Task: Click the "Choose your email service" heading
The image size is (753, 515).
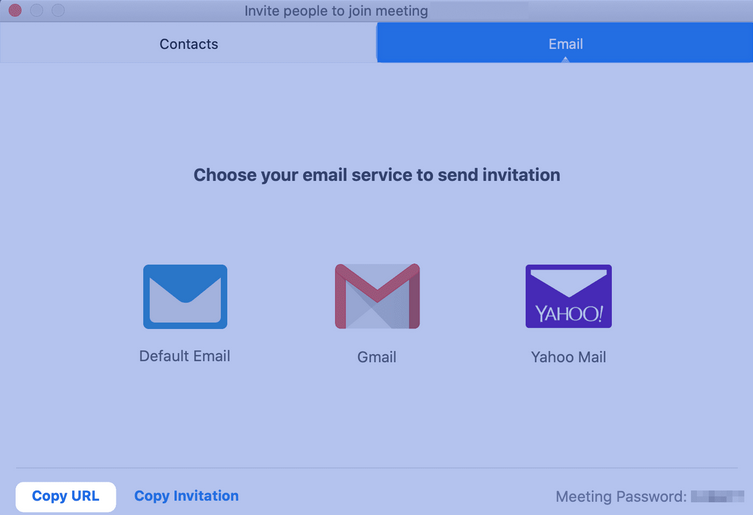Action: (x=377, y=175)
